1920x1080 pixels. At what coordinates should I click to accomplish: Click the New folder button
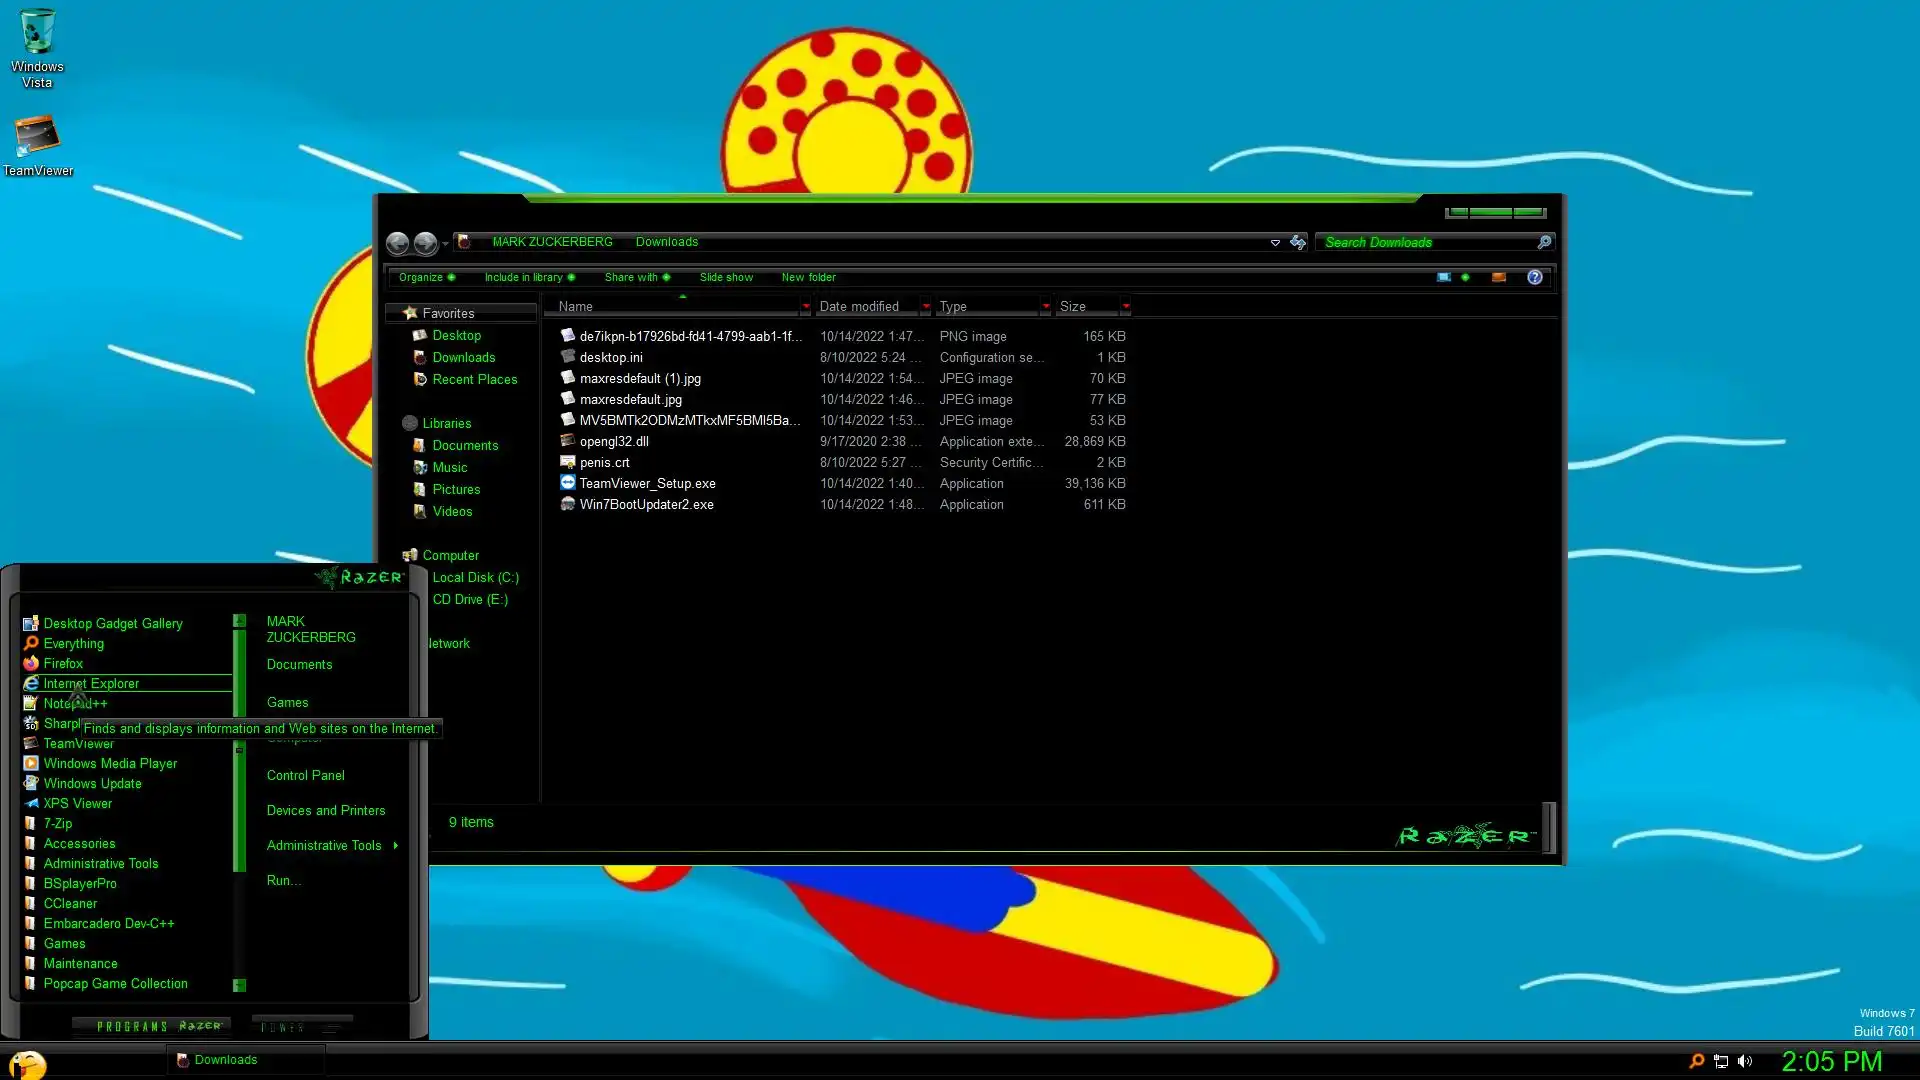point(808,277)
